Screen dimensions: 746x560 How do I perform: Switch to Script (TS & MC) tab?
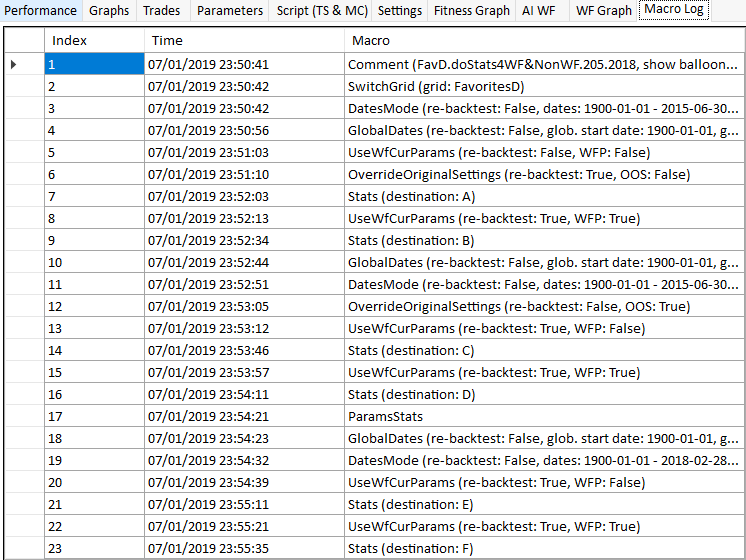click(x=321, y=11)
